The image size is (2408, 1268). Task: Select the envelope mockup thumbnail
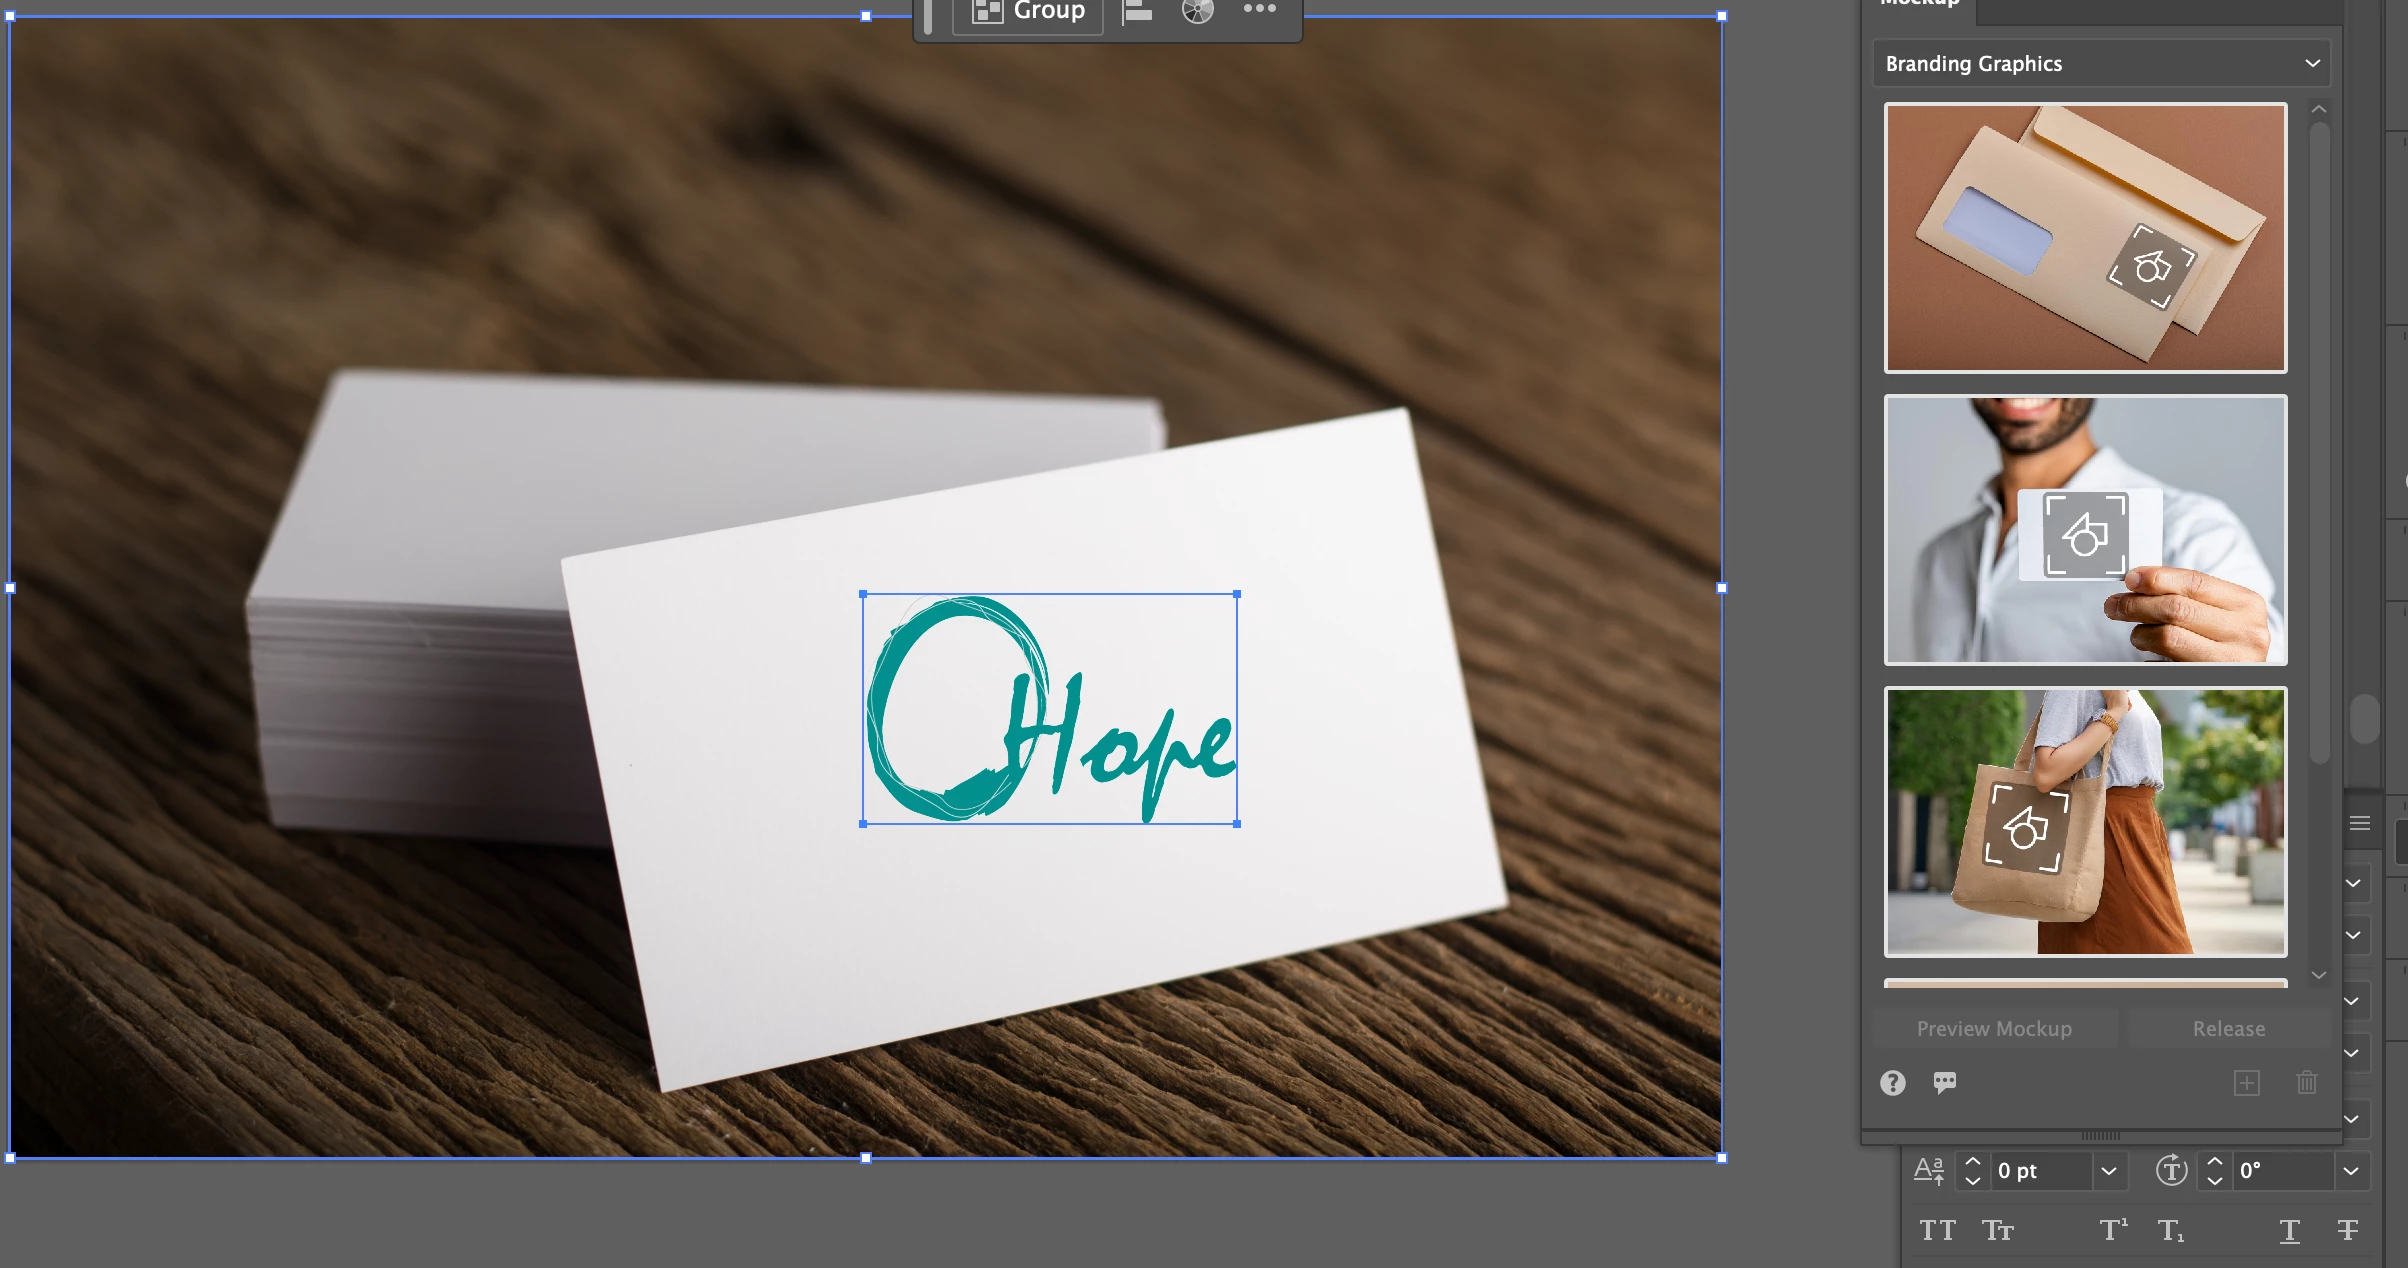click(x=2085, y=238)
